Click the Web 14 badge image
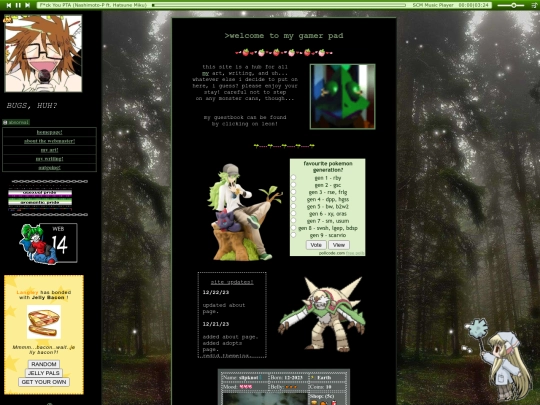This screenshot has height=405, width=540. (x=49, y=243)
